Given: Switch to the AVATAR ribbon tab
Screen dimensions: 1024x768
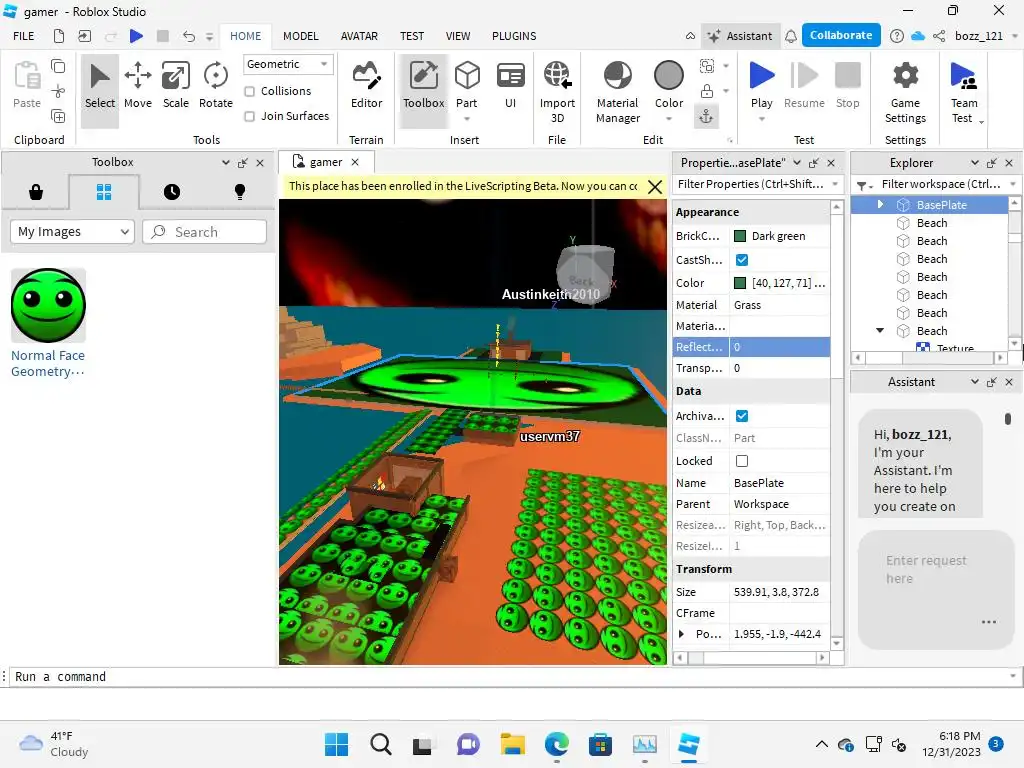Looking at the screenshot, I should [x=359, y=36].
